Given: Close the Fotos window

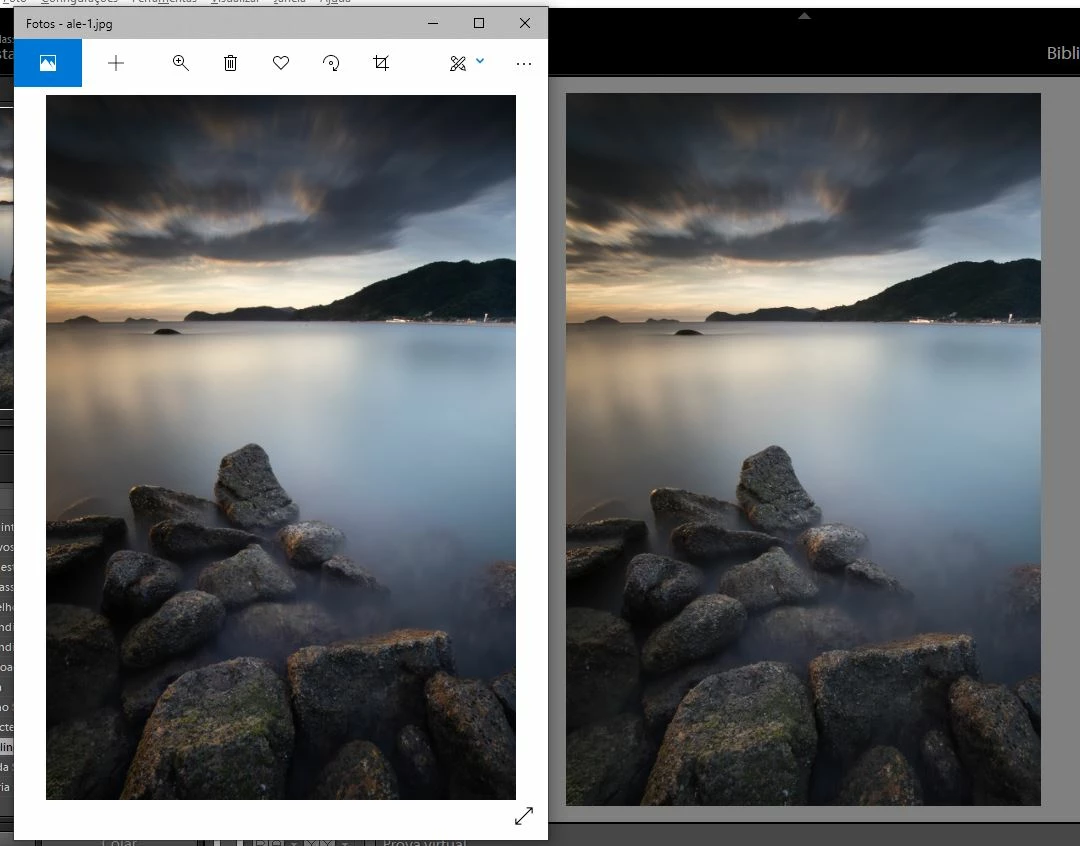Looking at the screenshot, I should (x=525, y=23).
